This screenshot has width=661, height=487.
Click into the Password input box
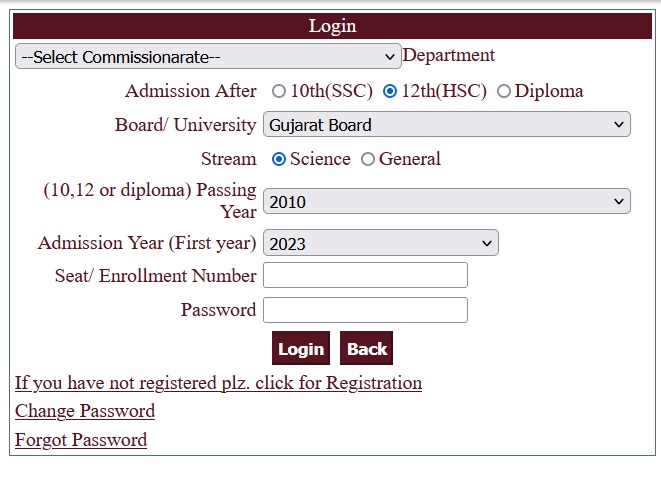[365, 310]
